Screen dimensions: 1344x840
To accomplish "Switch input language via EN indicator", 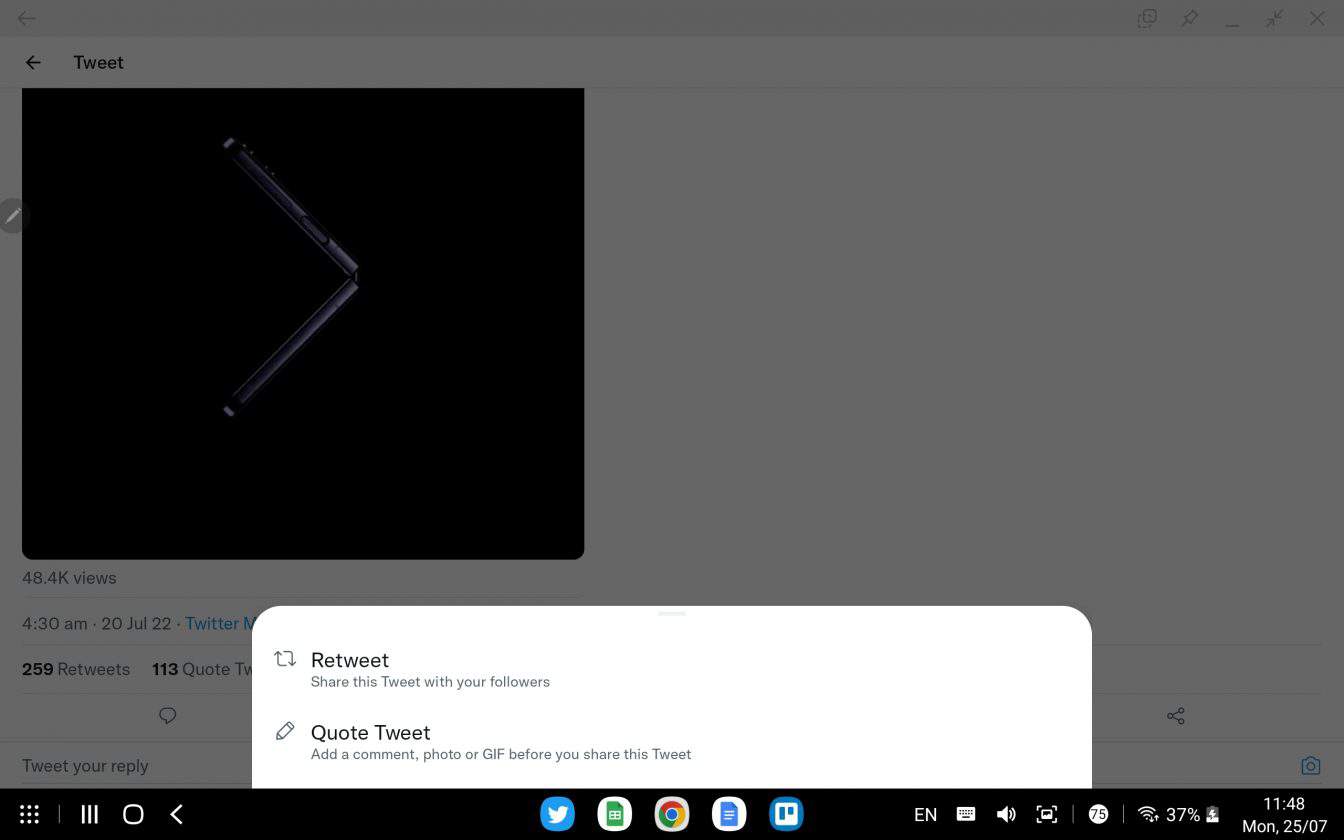I will tap(925, 814).
